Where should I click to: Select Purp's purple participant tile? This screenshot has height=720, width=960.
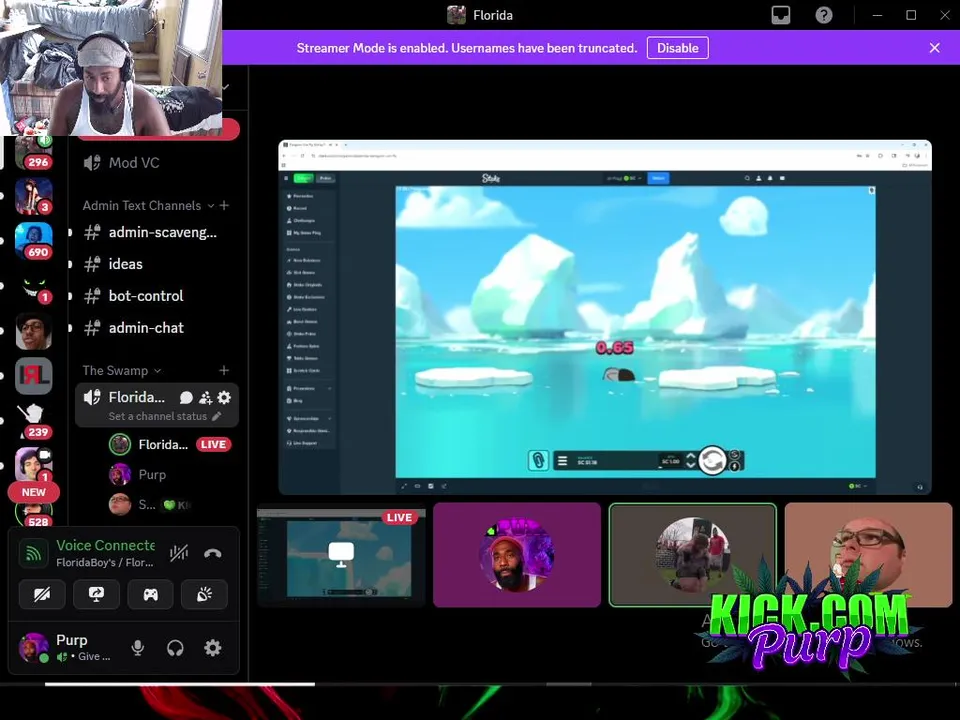[517, 555]
